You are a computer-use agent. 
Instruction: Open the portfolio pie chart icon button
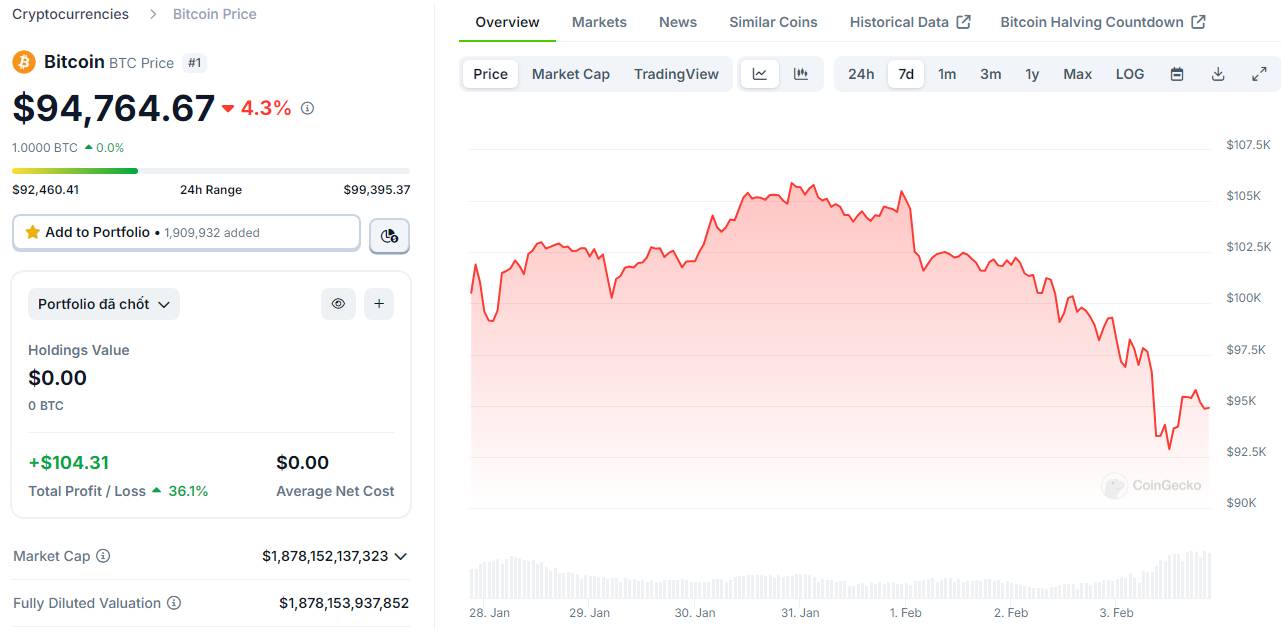tap(389, 236)
